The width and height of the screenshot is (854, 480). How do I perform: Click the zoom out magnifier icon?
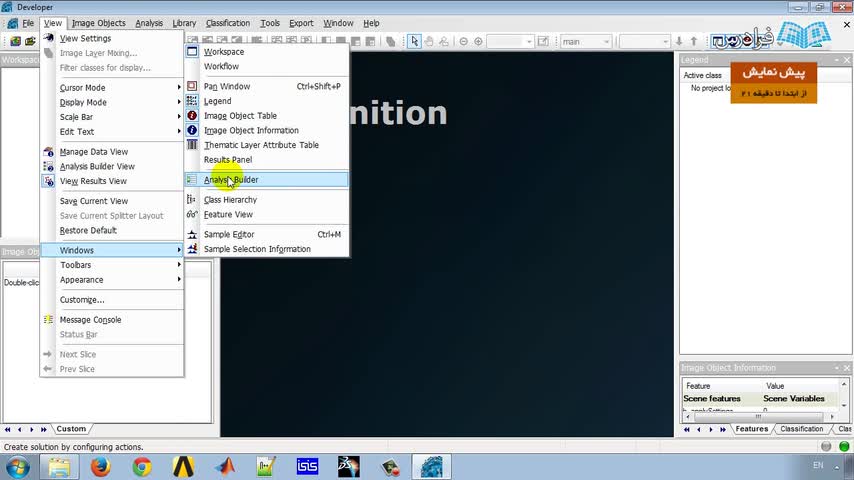coord(463,41)
